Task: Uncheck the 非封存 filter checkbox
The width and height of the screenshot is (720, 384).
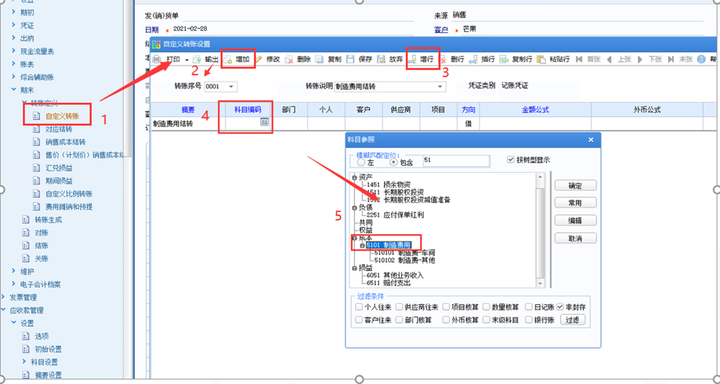Action: coord(560,307)
